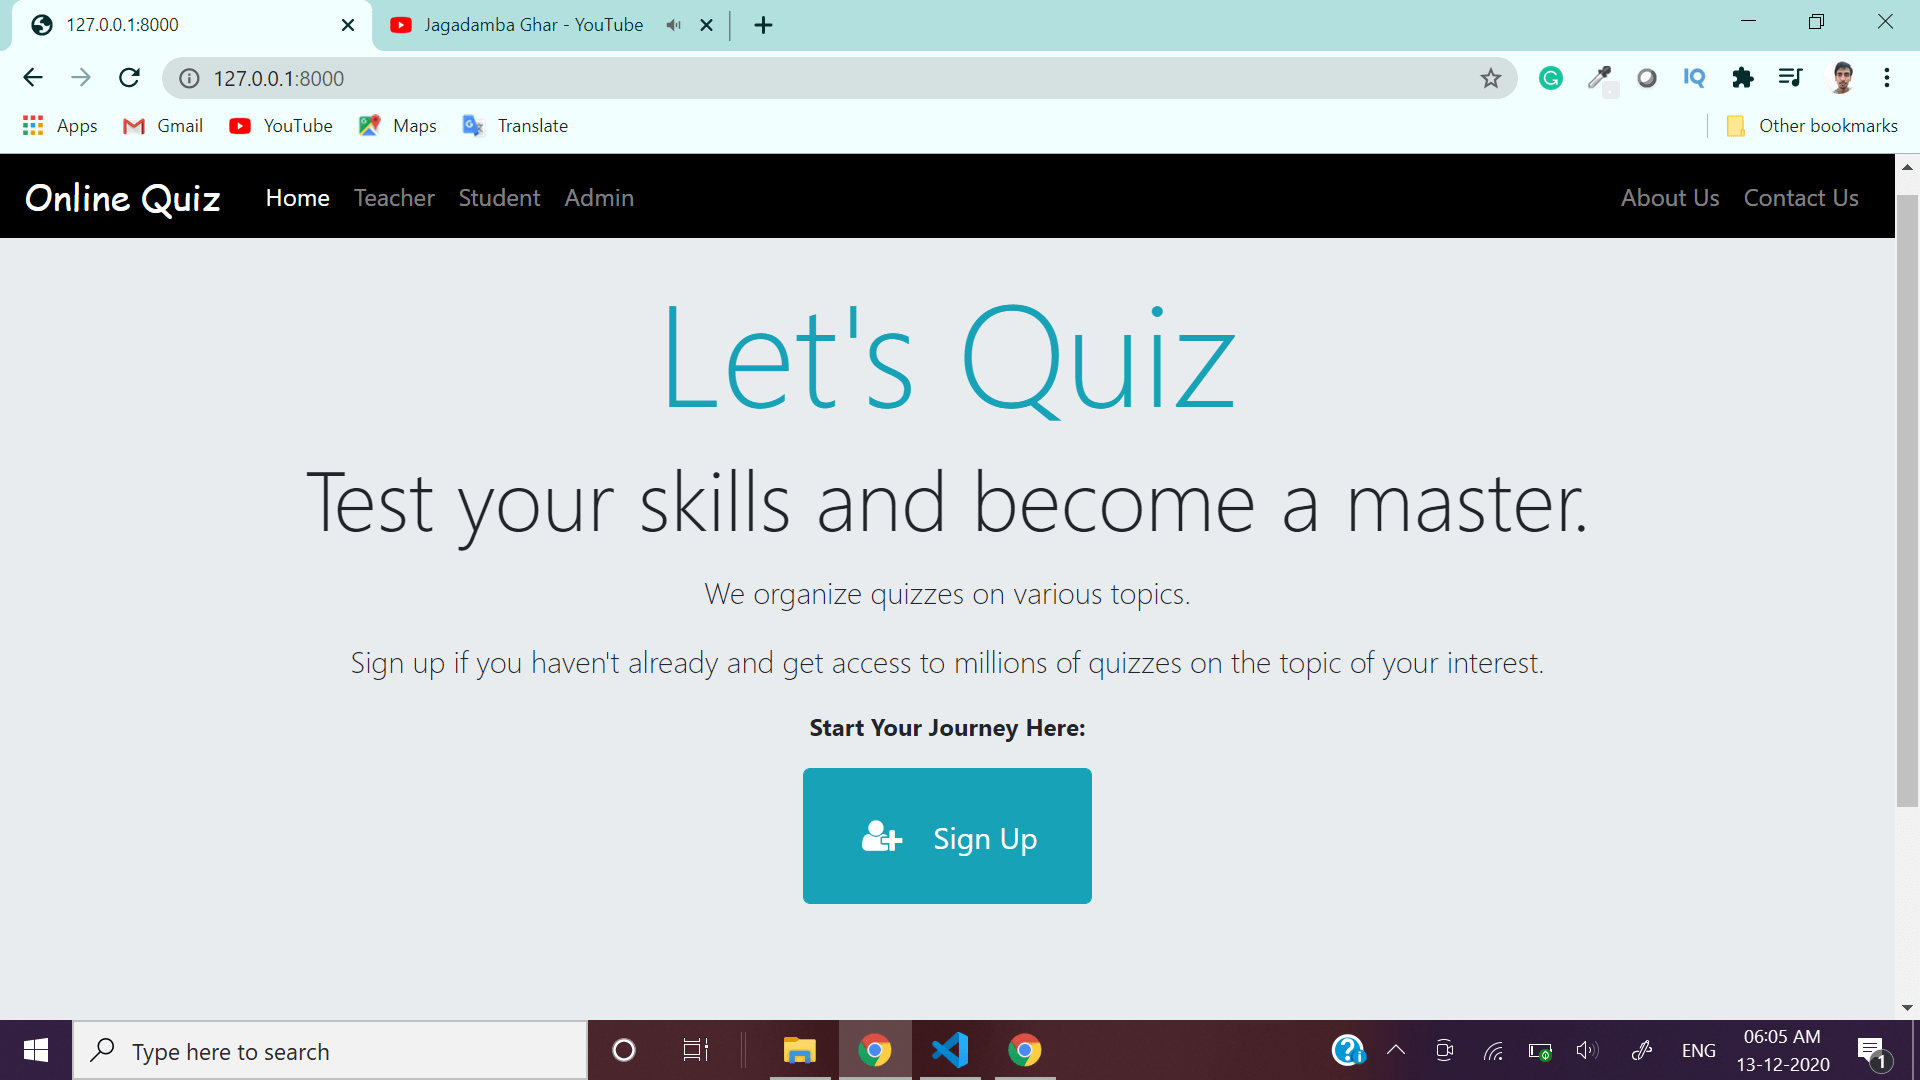Open the Translate bookmarks shortcut
The image size is (1920, 1080).
tap(531, 125)
